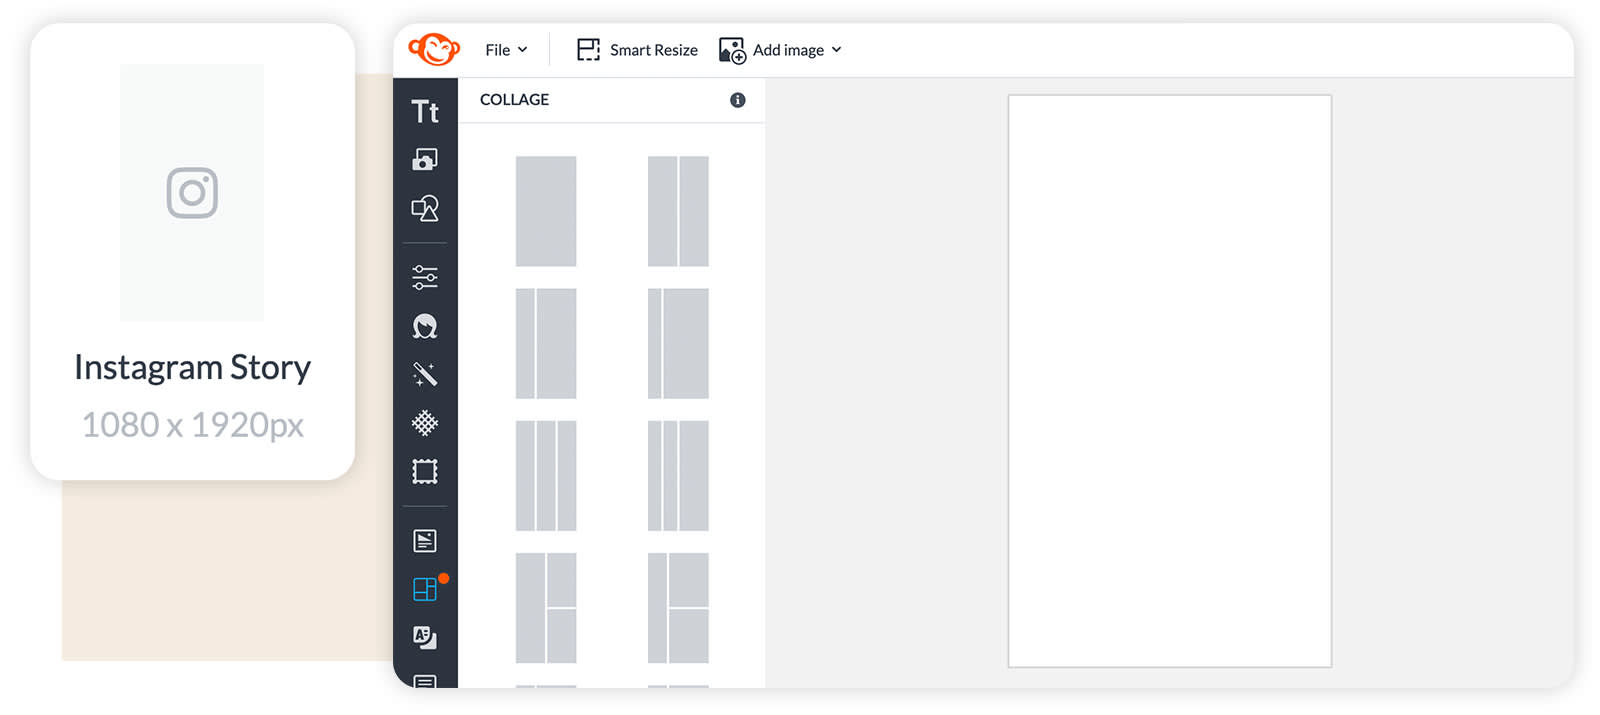Open the Templates tool icon
Image resolution: width=1600 pixels, height=715 pixels.
coord(425,541)
